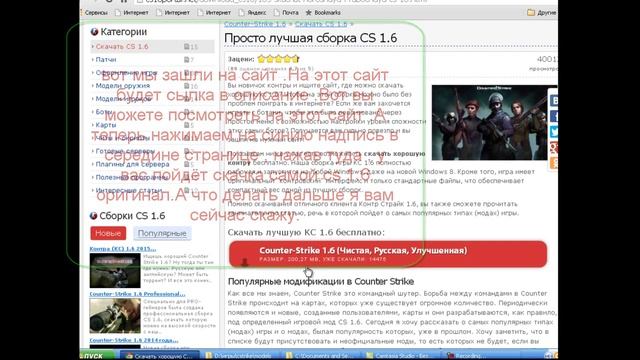Share the page via VK icon
Image resolution: width=640 pixels, height=360 pixels.
(x=553, y=100)
